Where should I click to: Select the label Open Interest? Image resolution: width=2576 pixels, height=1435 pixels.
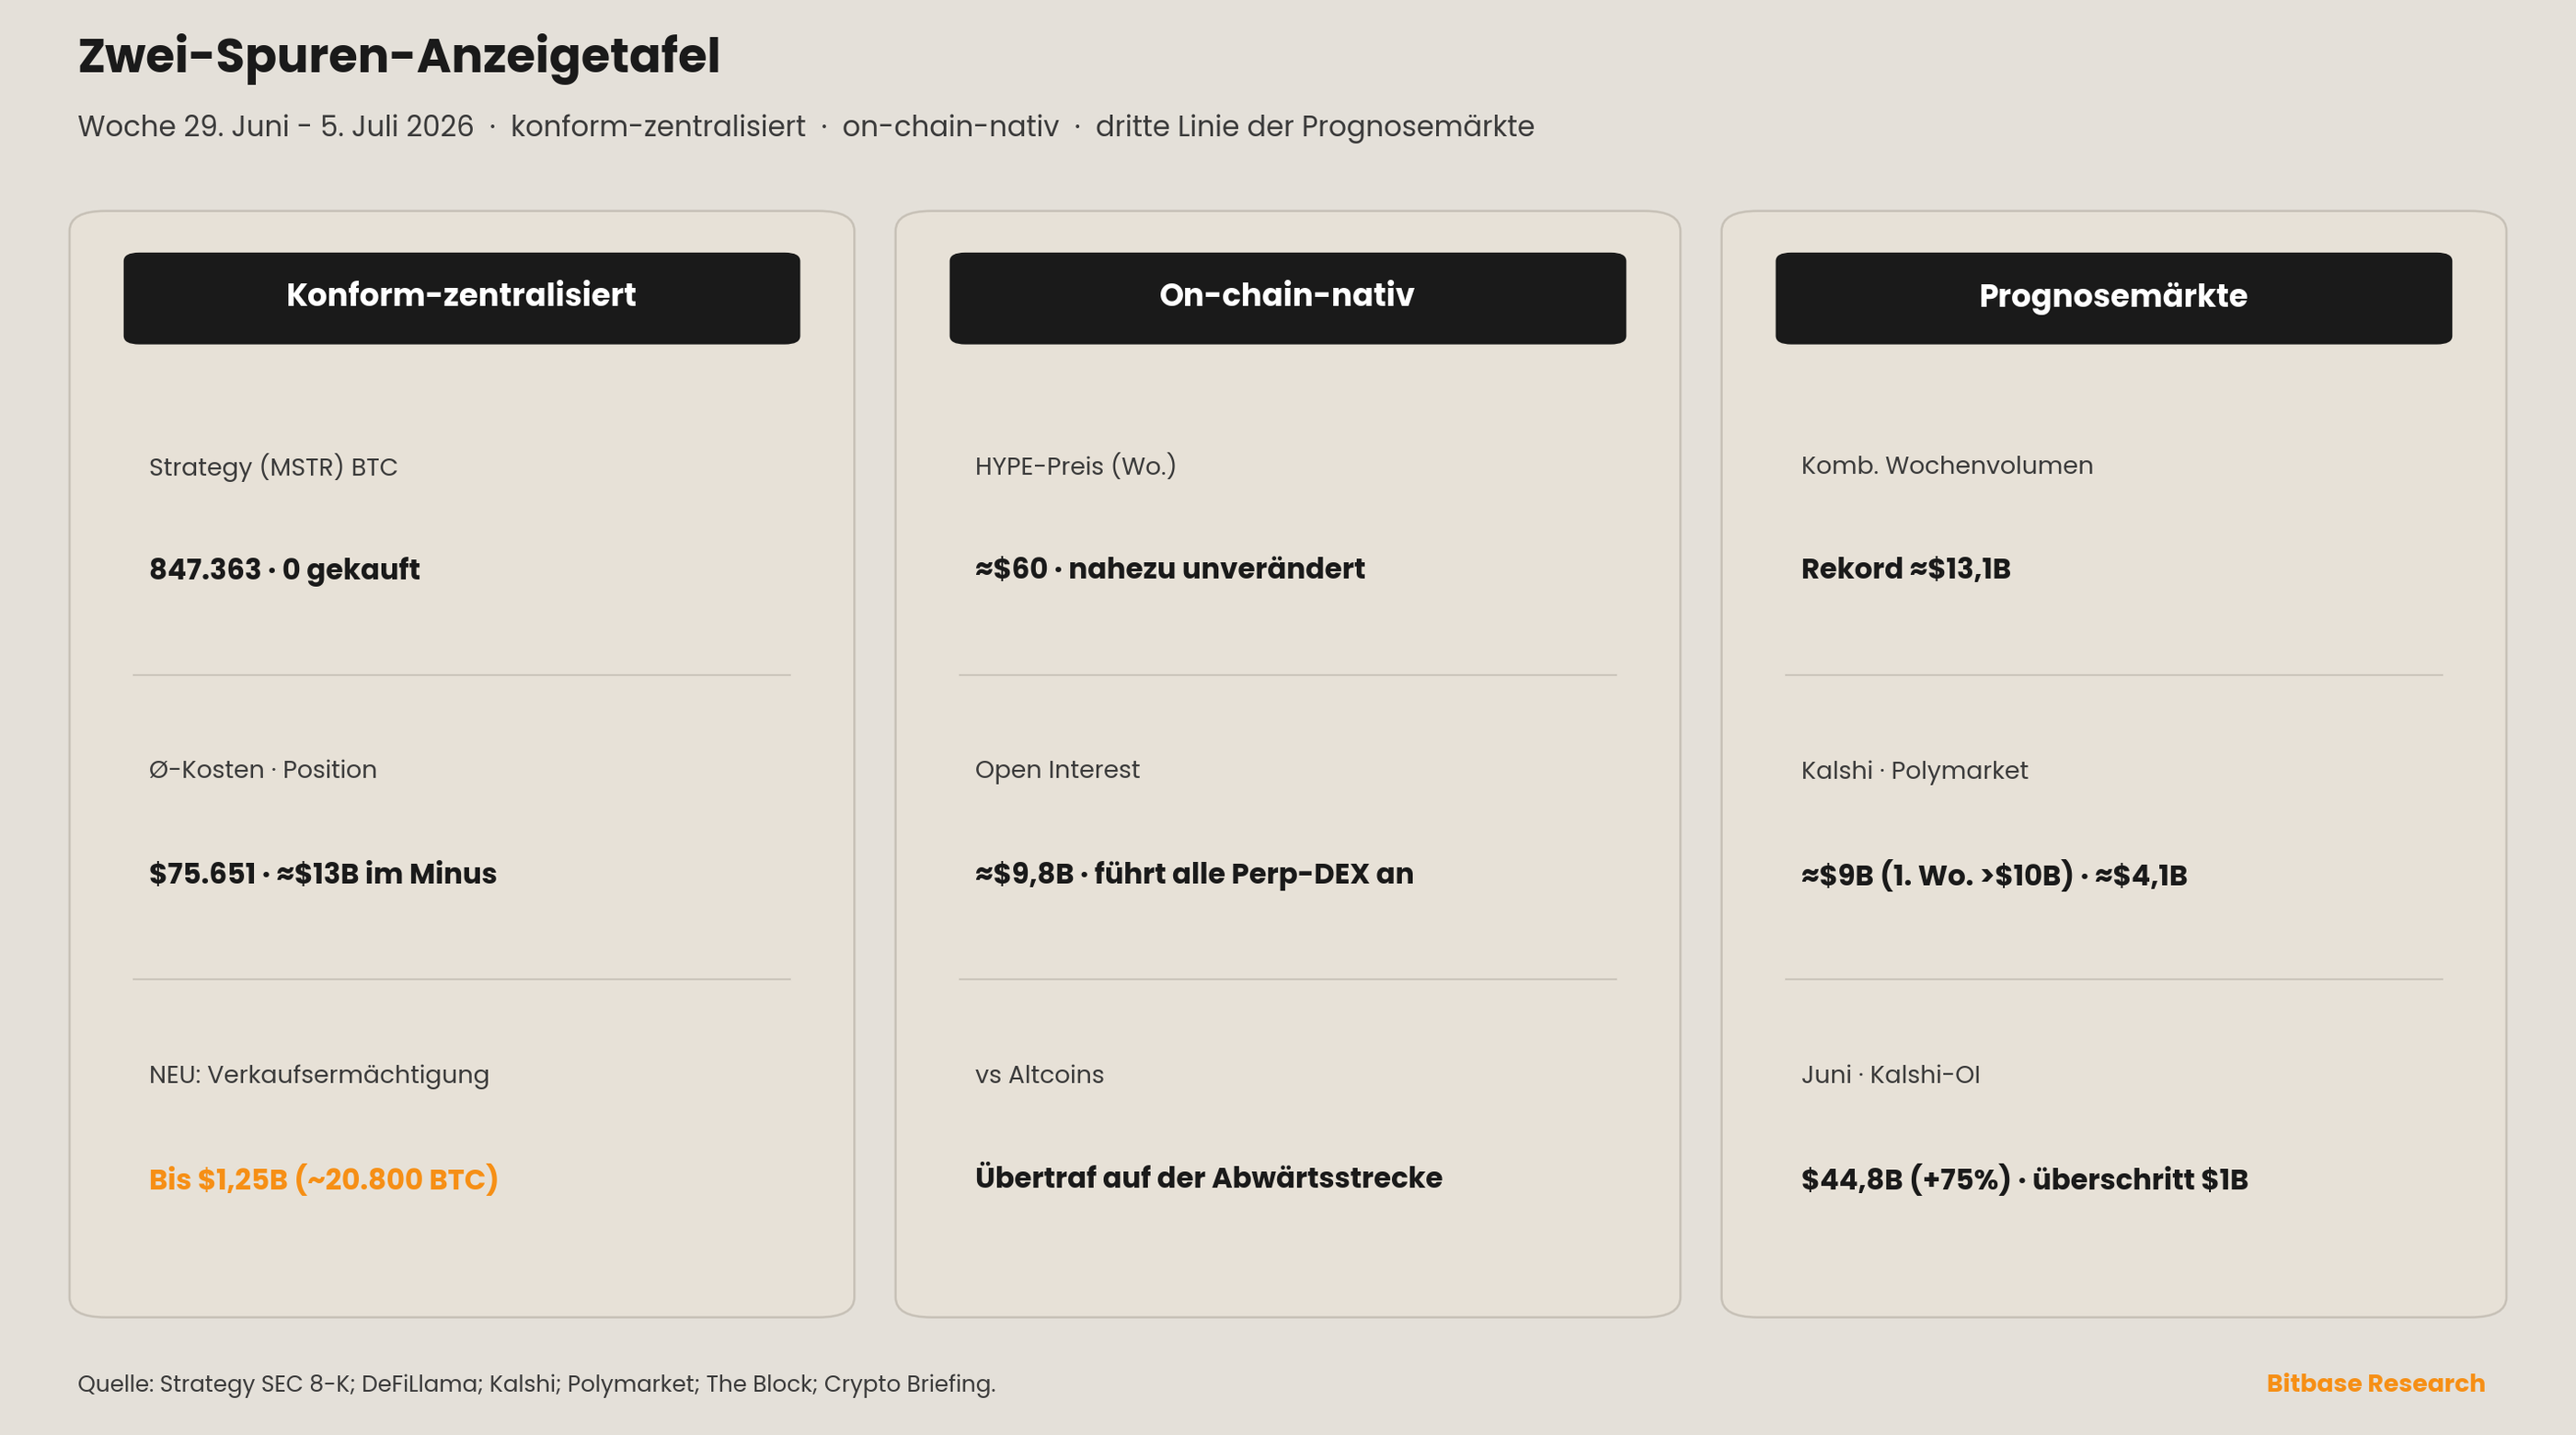(1057, 770)
